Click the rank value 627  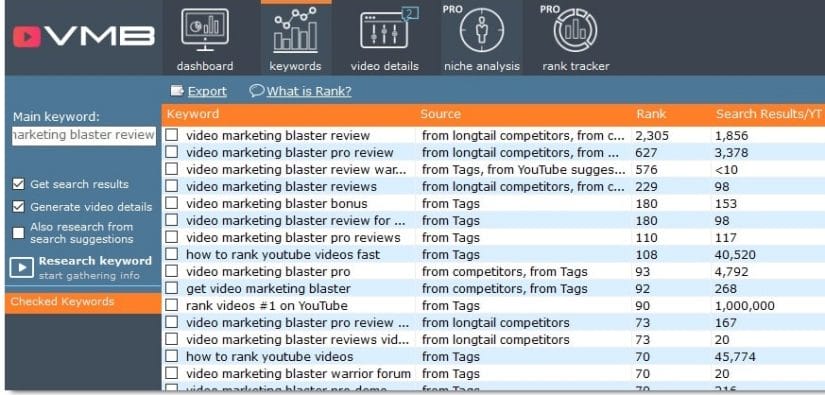[x=646, y=153]
